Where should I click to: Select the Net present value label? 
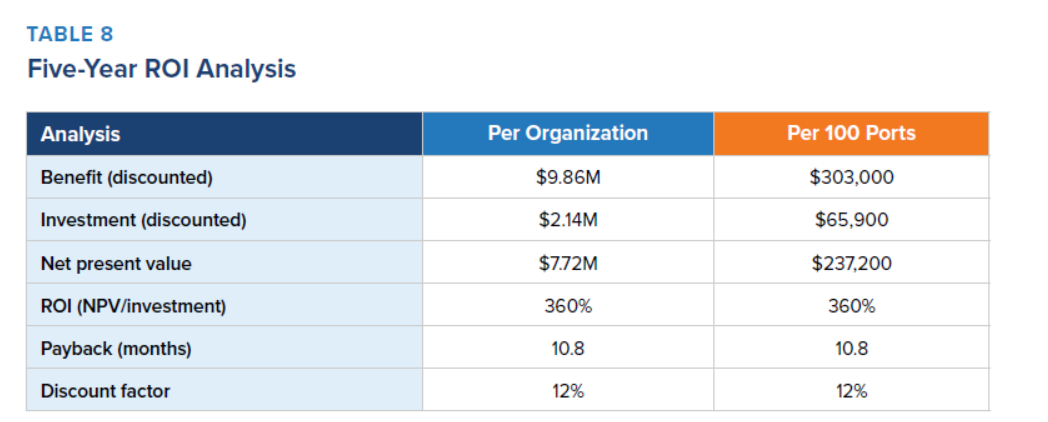115,264
